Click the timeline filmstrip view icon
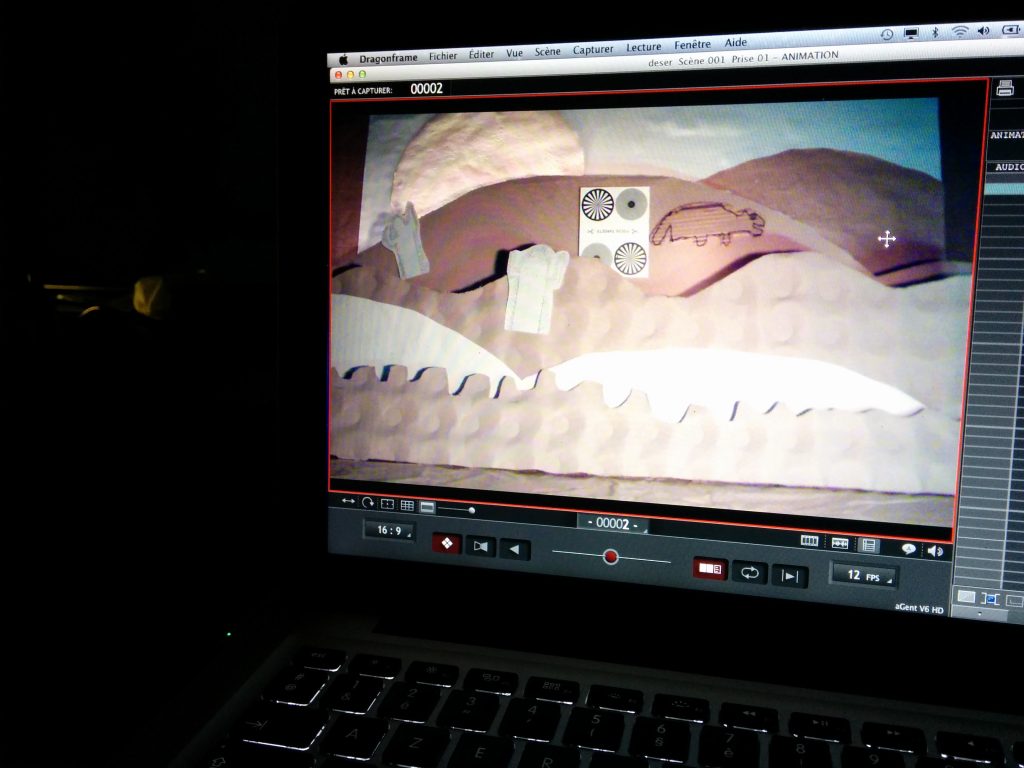 [810, 541]
